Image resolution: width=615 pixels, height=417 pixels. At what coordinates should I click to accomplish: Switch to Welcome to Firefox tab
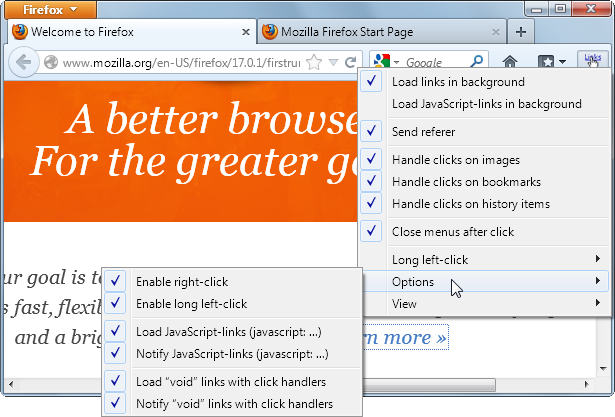click(131, 32)
